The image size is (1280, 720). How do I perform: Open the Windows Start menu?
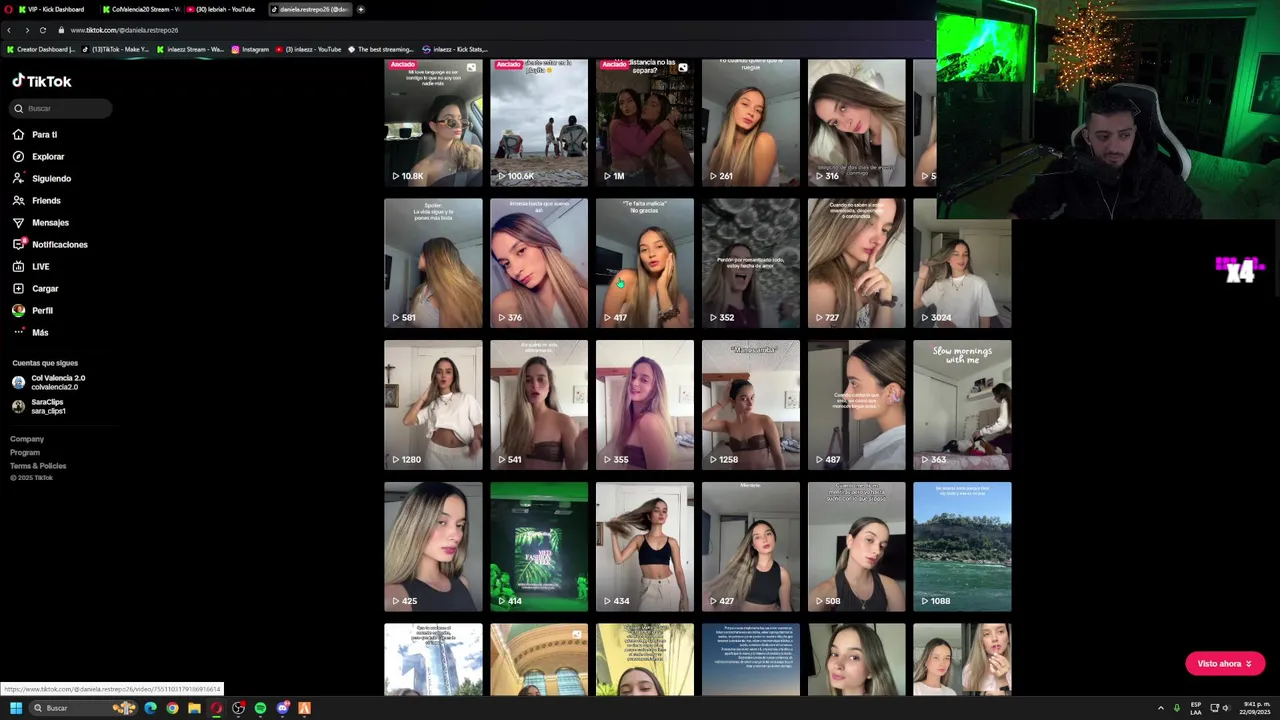coord(16,708)
